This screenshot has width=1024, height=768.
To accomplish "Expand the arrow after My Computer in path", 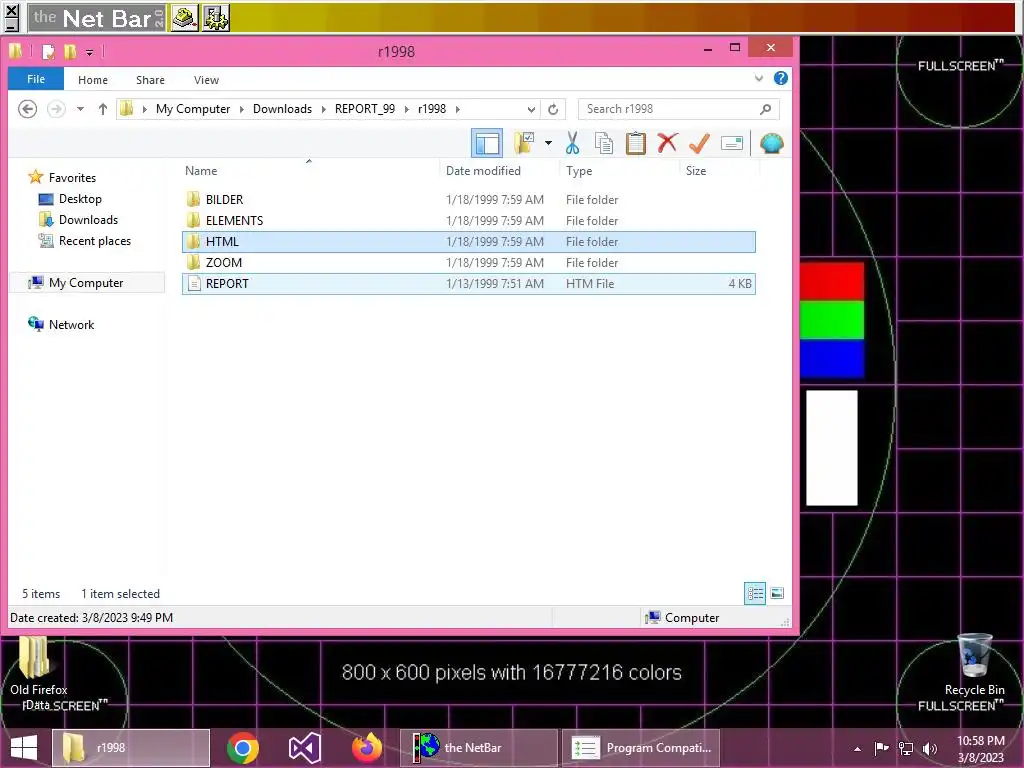I will click(242, 109).
